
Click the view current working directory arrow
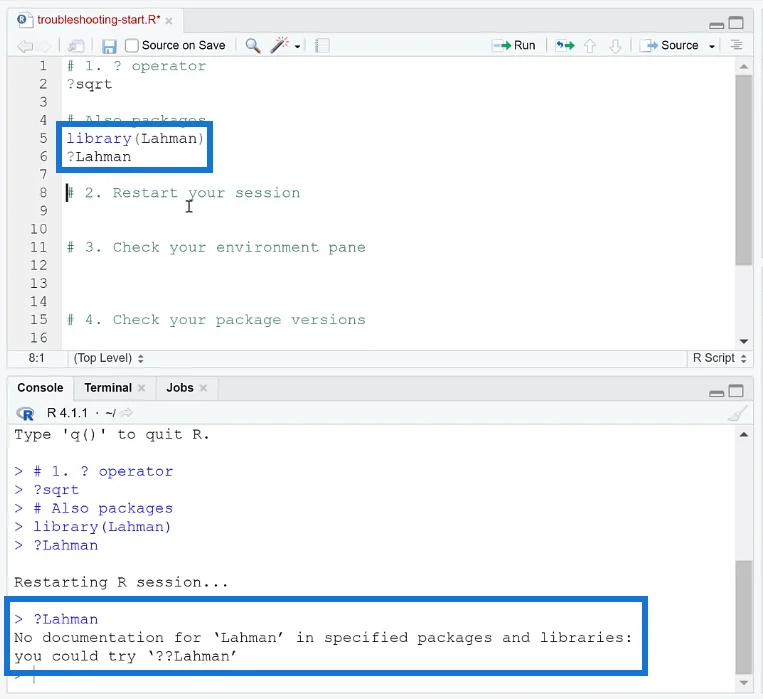[126, 413]
